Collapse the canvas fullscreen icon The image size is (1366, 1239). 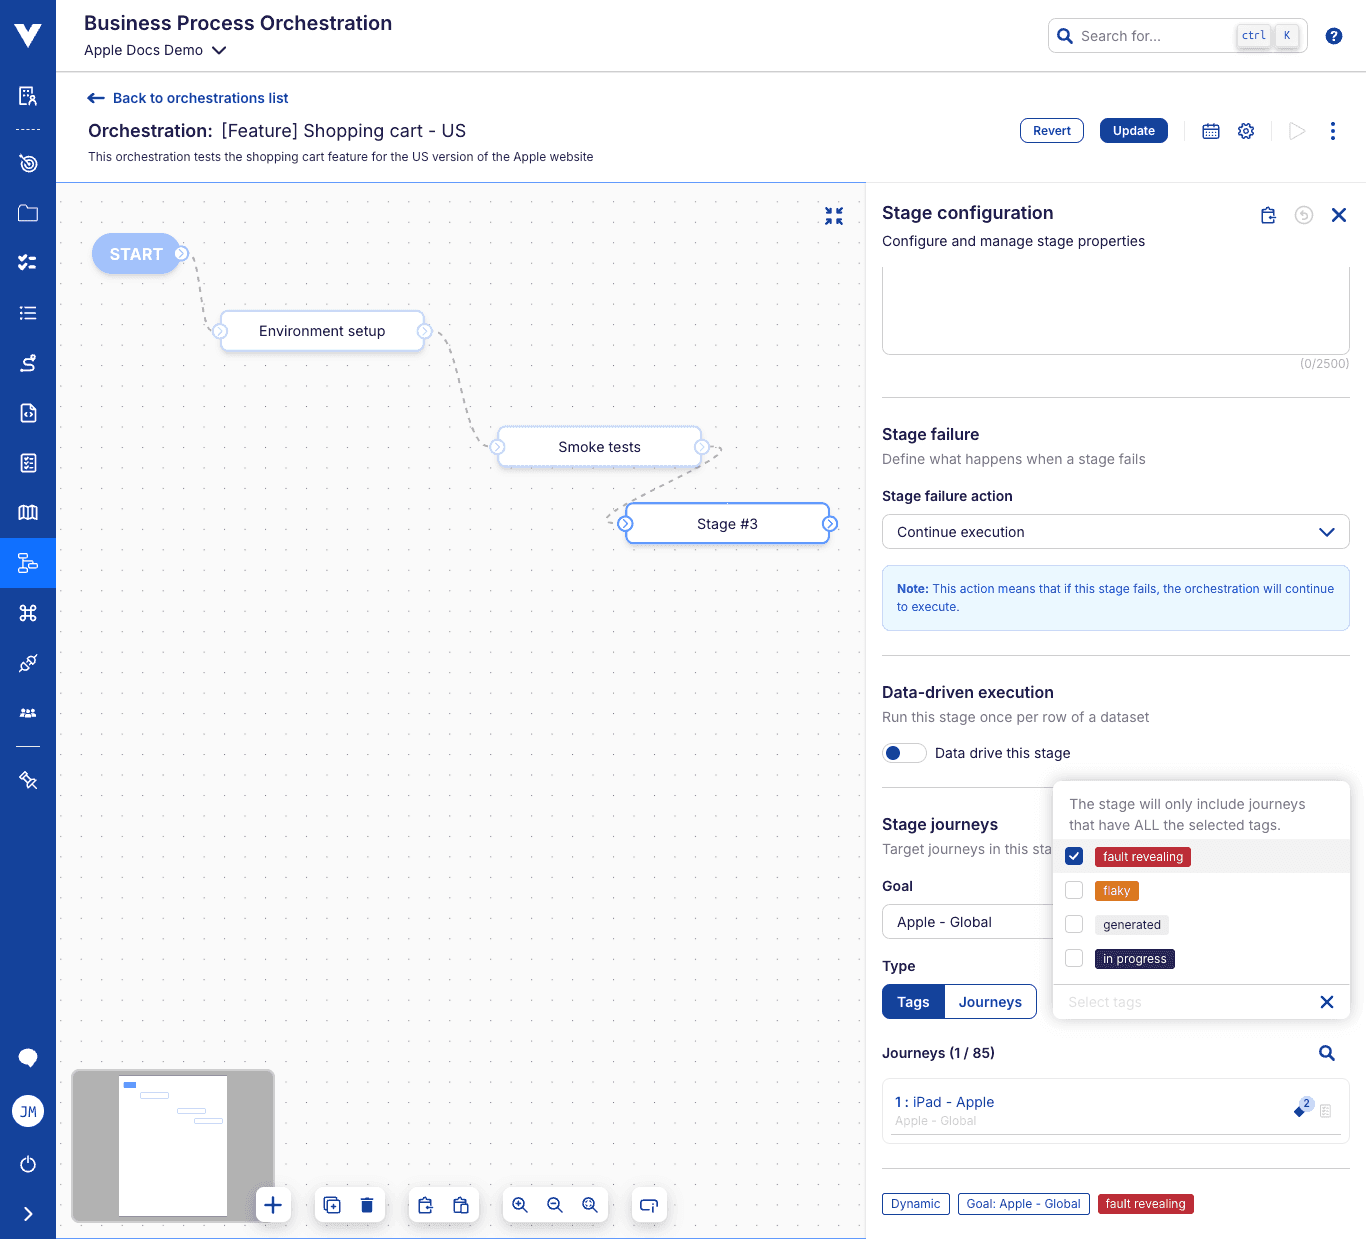pyautogui.click(x=834, y=216)
